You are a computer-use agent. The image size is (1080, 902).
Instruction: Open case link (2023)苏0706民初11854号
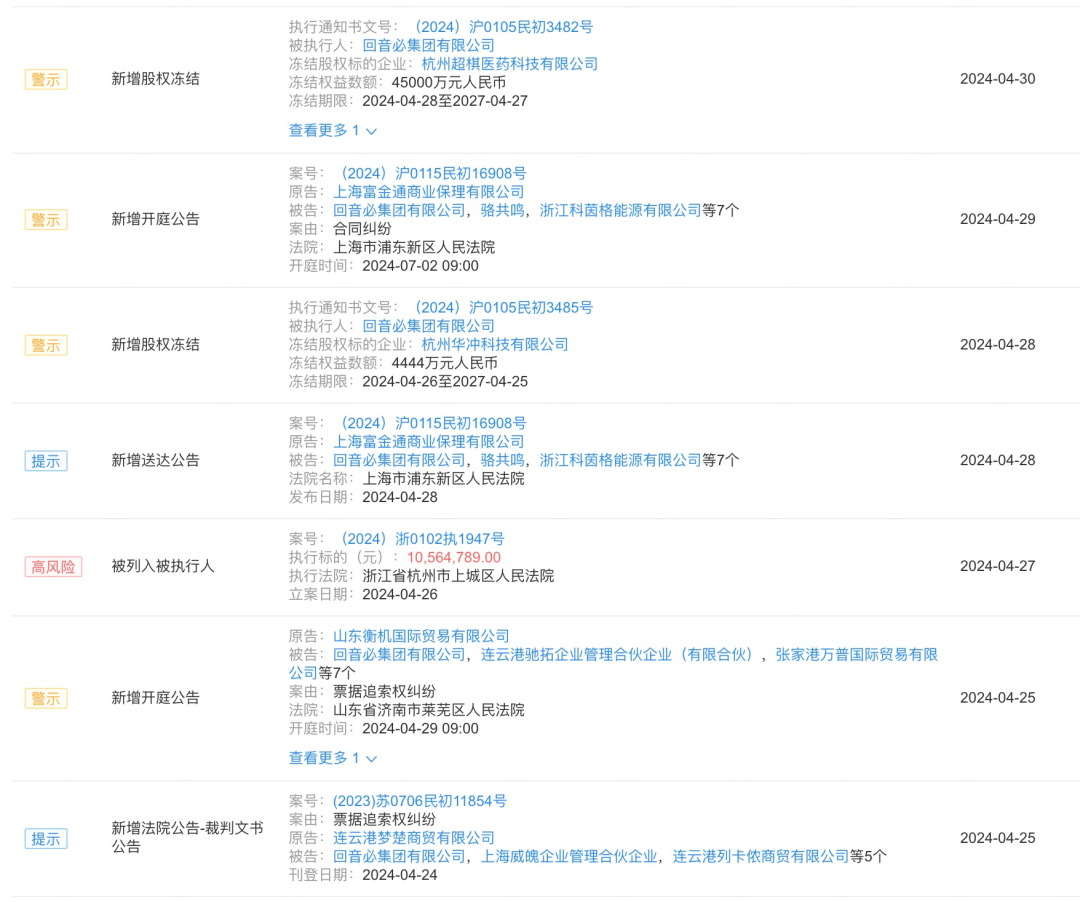tap(419, 801)
